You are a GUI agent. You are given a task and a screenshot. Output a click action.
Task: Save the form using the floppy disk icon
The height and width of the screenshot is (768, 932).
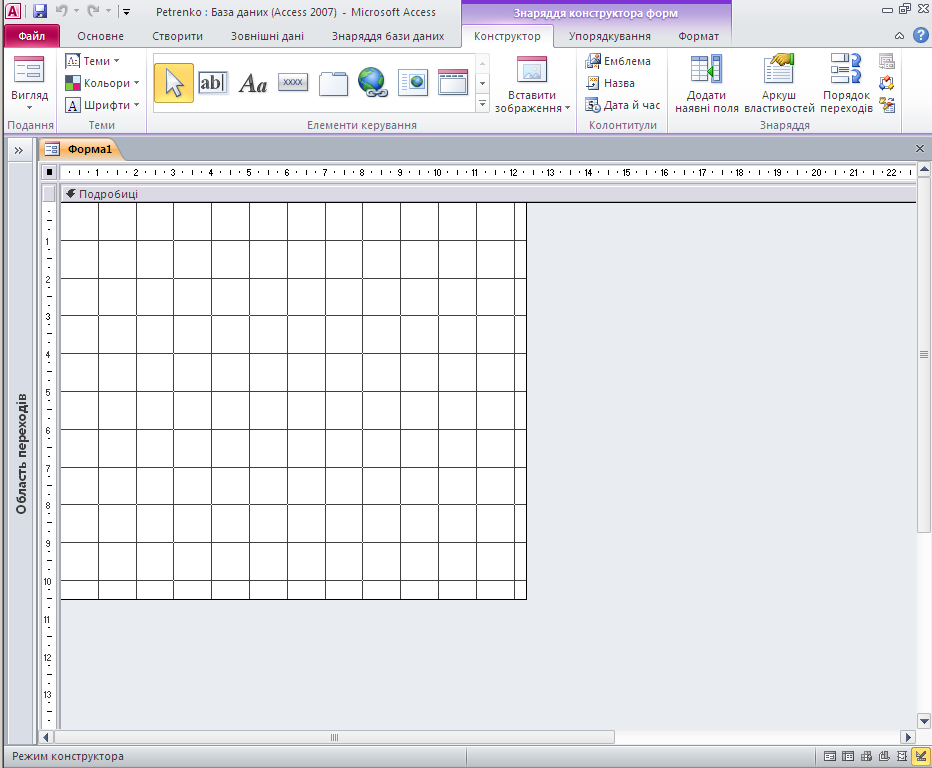tap(40, 11)
